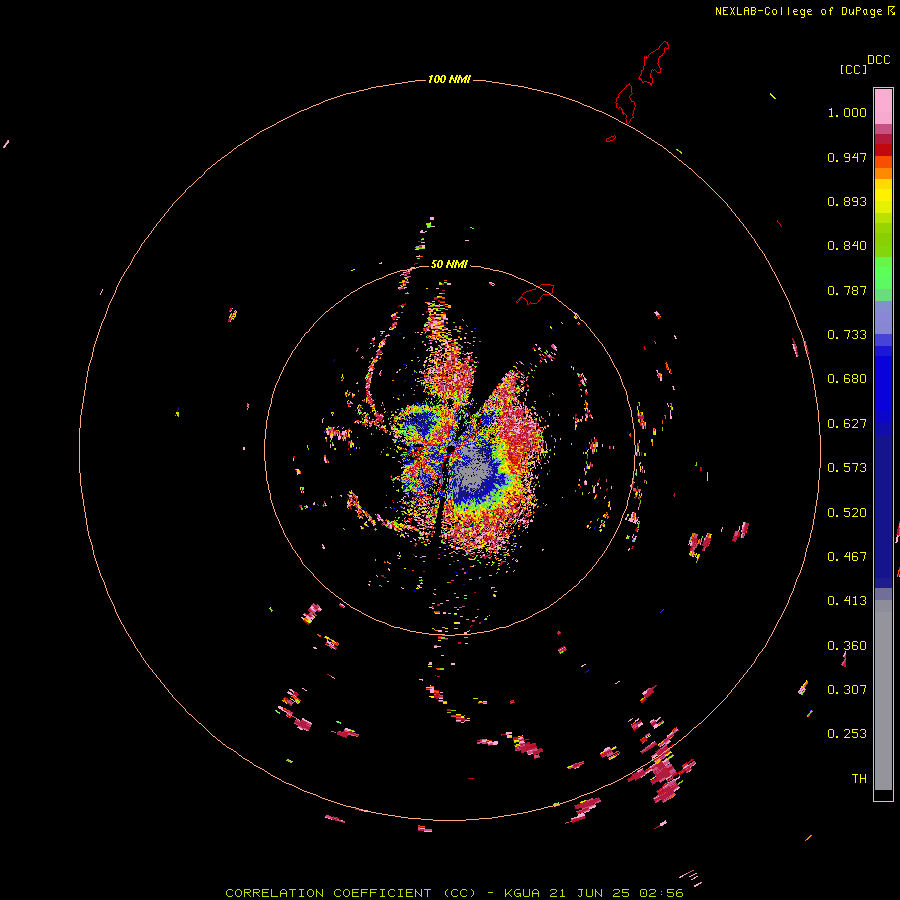The image size is (900, 900).
Task: Click the 100 NMI range ring label
Action: click(449, 79)
